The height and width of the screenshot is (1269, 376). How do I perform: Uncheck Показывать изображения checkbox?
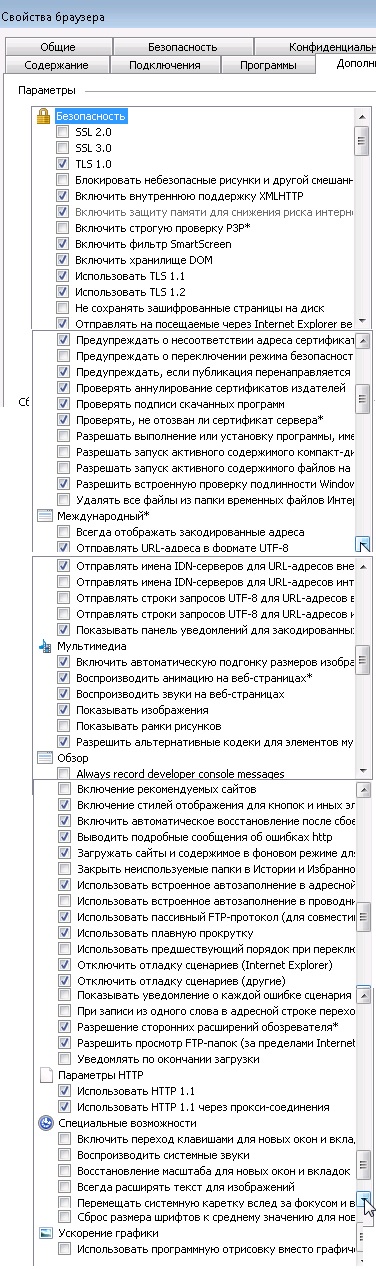coord(64,710)
